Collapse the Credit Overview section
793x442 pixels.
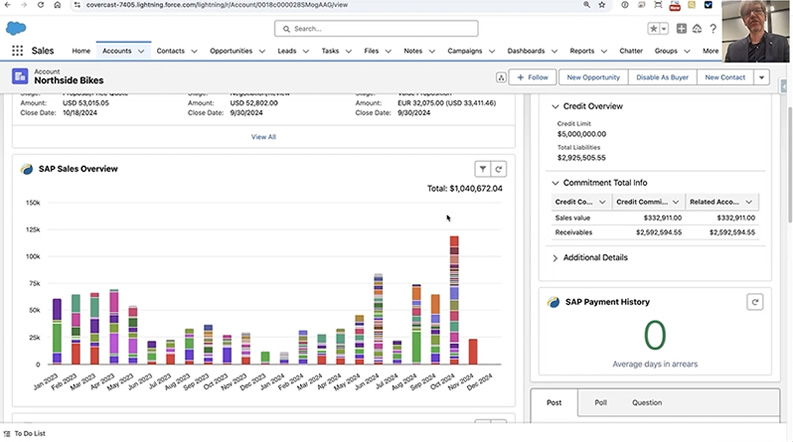(555, 106)
